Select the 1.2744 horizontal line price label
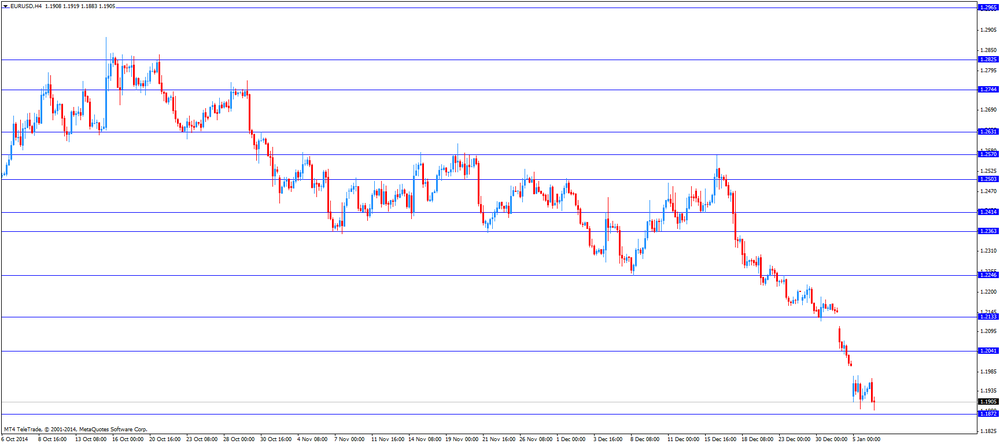Image resolution: width=1000 pixels, height=444 pixels. (x=988, y=90)
